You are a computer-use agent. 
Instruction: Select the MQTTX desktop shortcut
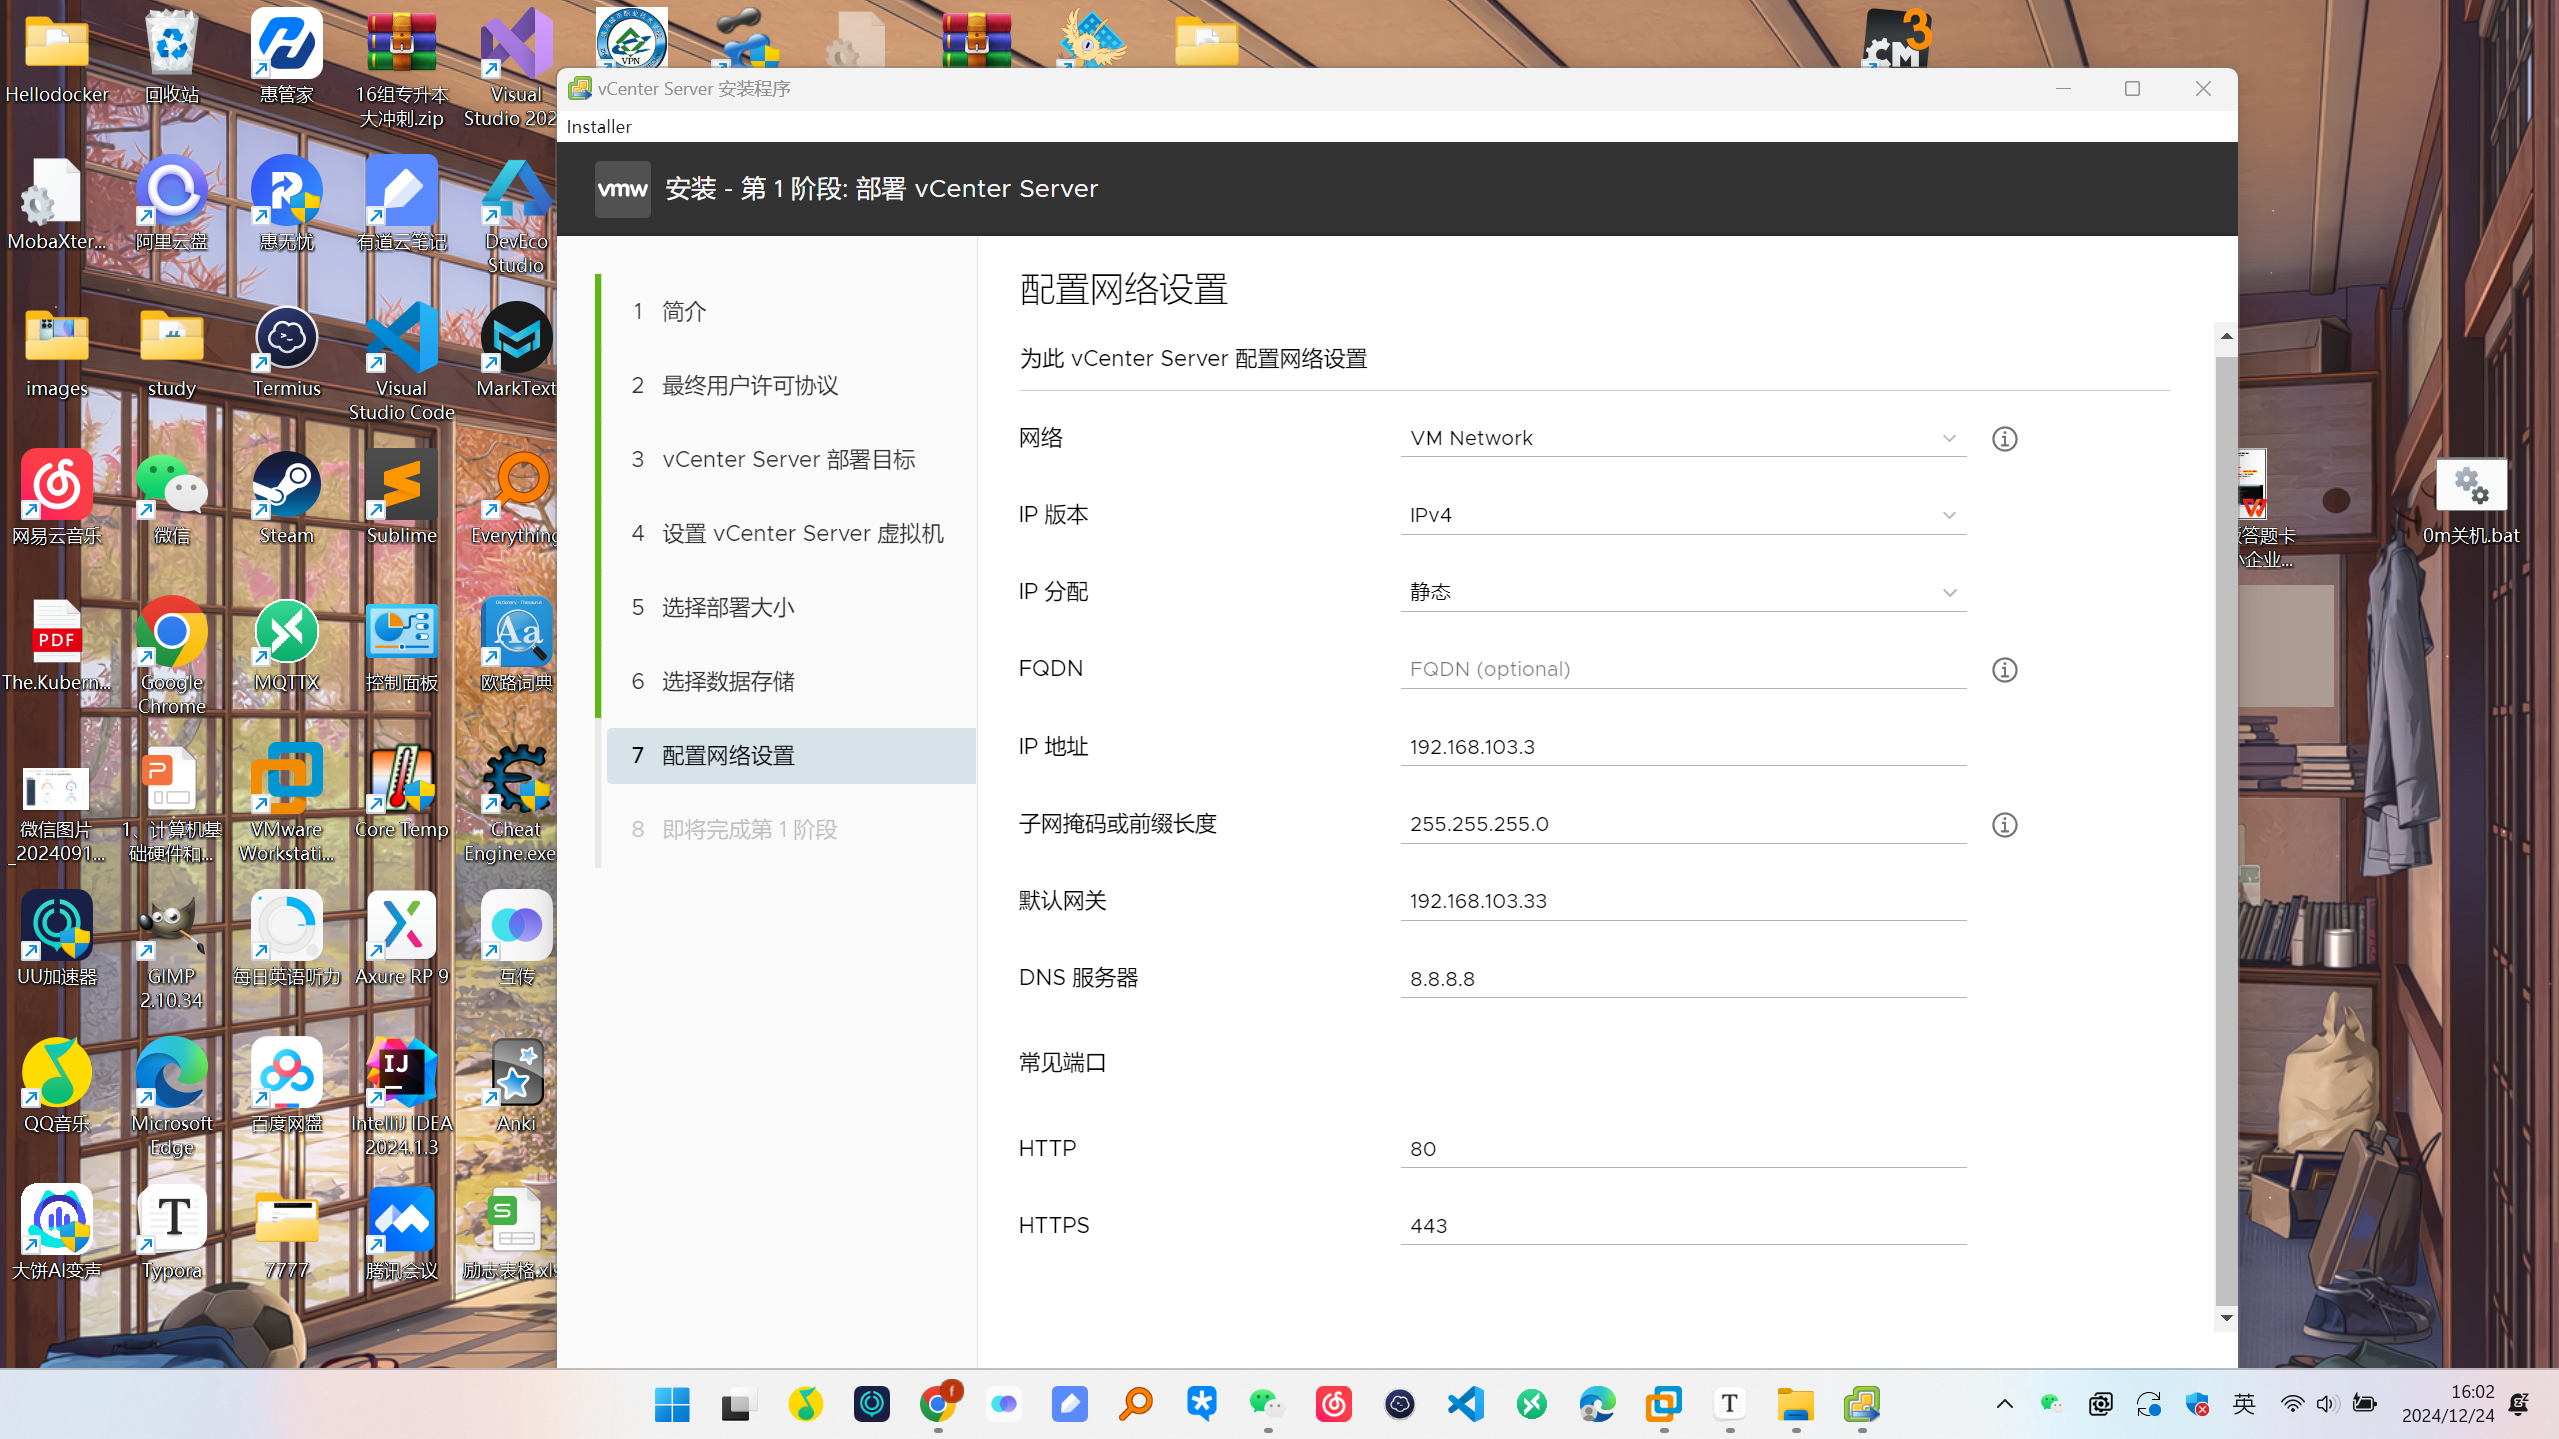(x=287, y=646)
